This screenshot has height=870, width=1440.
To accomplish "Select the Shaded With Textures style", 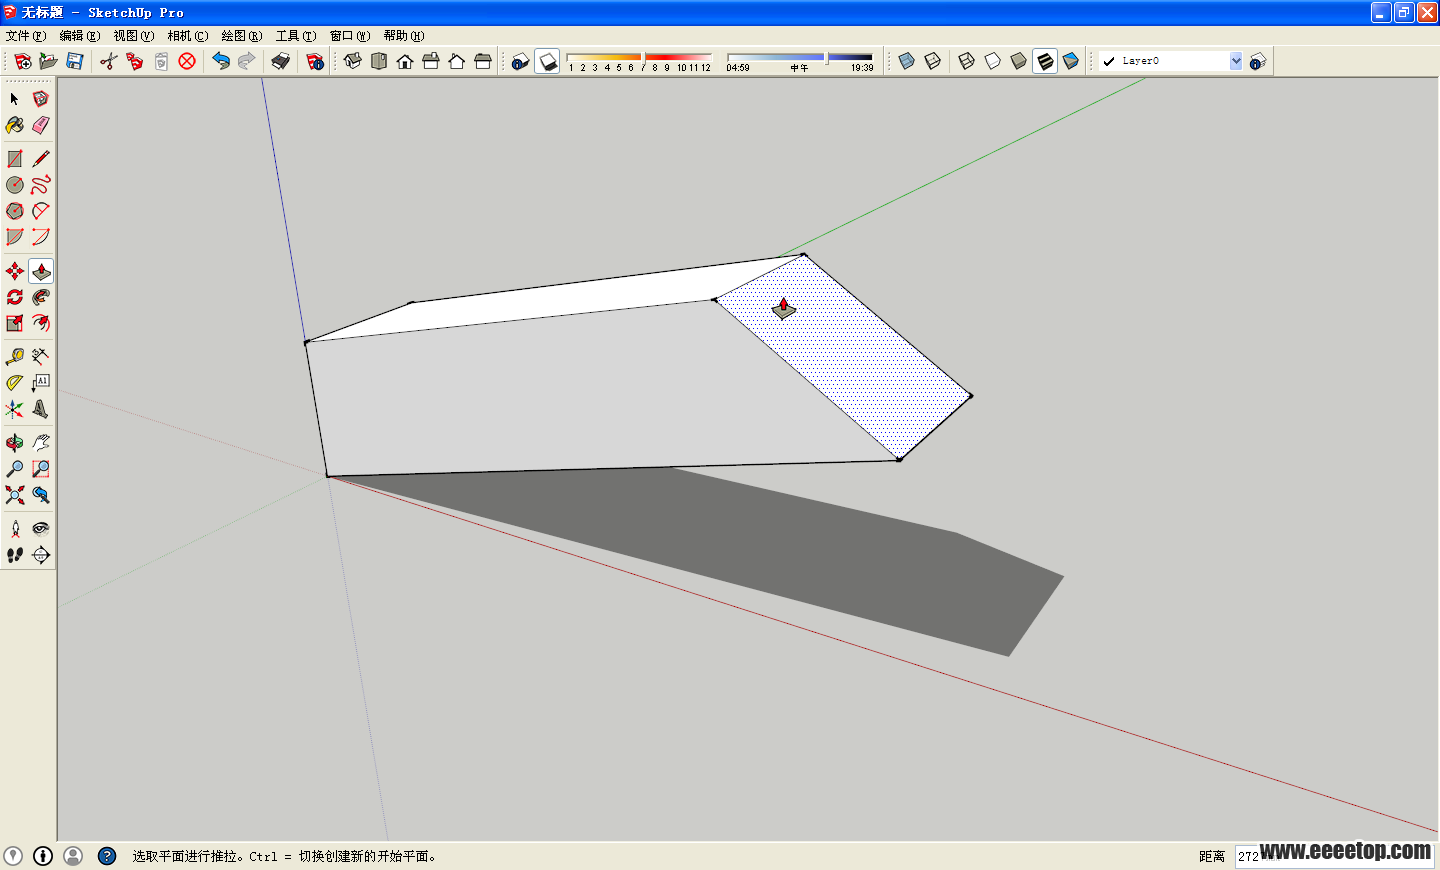I will [1045, 61].
